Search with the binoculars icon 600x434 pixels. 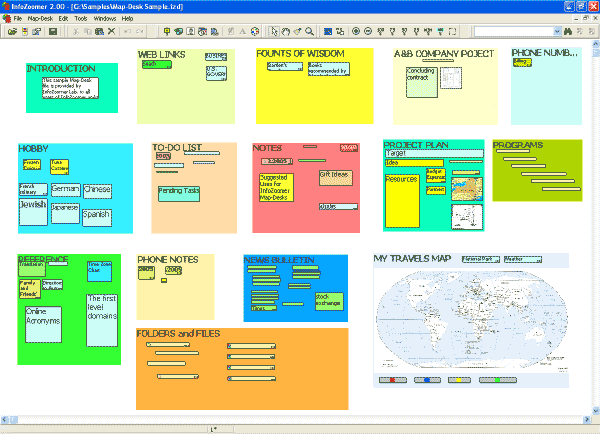click(x=568, y=31)
